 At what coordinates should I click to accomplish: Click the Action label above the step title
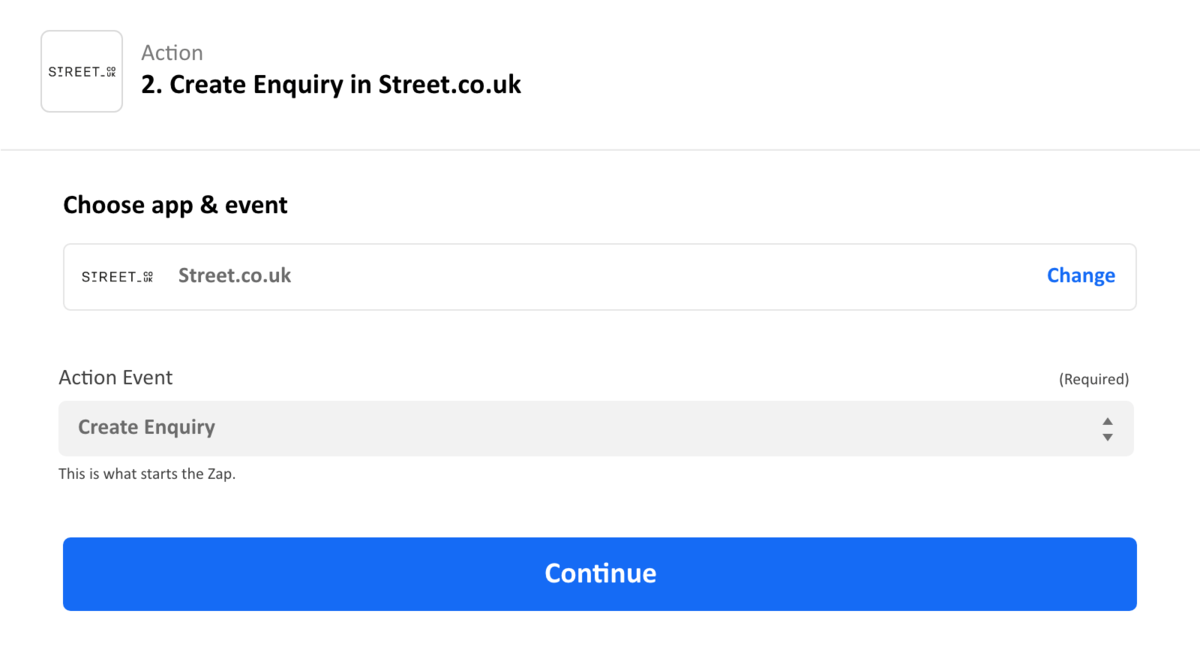click(172, 52)
